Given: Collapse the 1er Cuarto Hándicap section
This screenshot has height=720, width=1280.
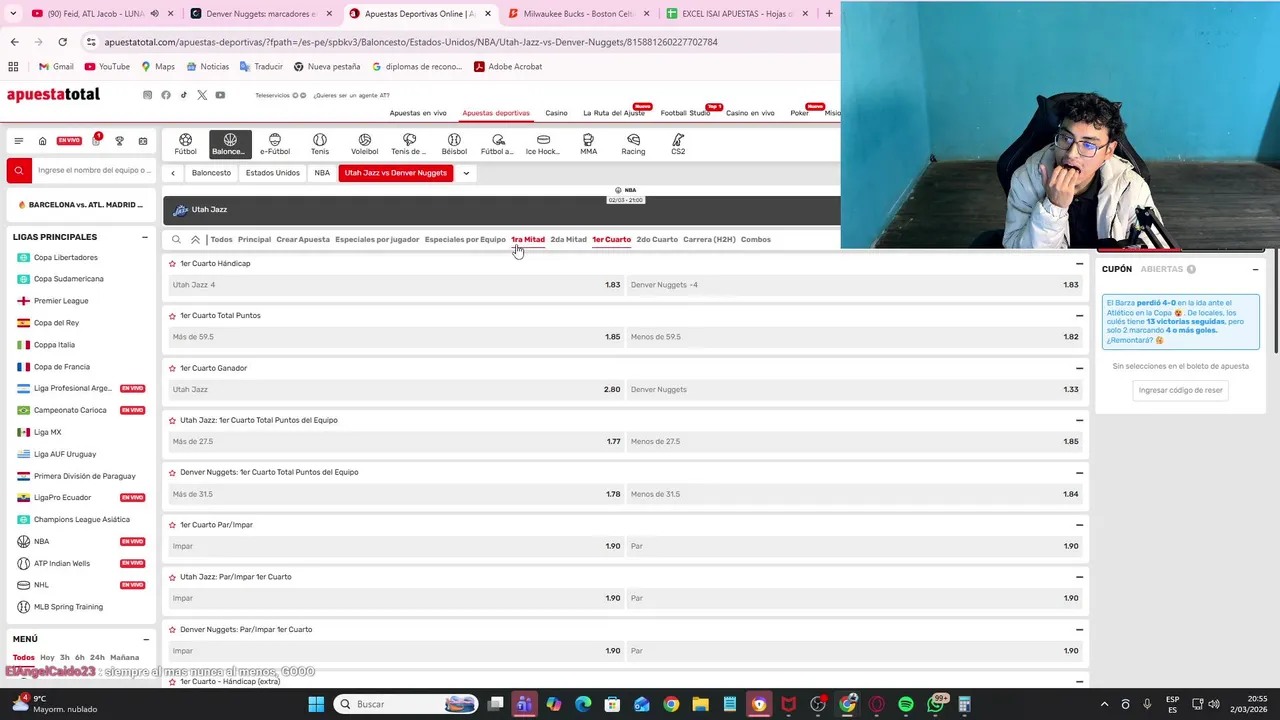Looking at the screenshot, I should click(x=1079, y=264).
